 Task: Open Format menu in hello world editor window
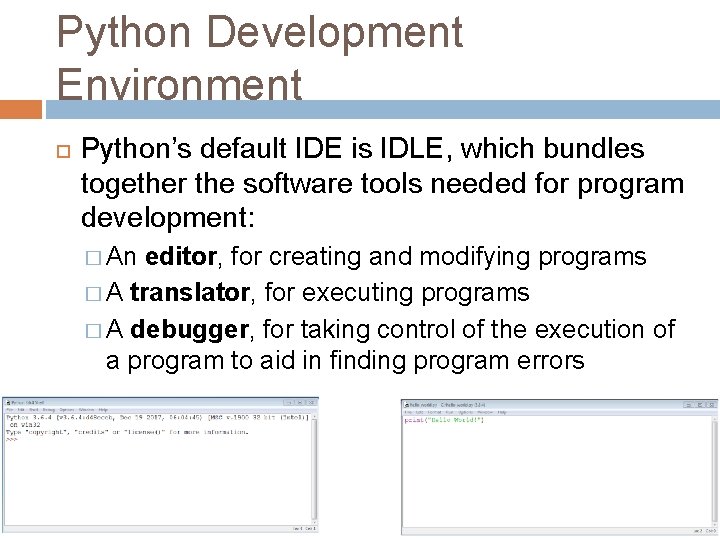click(x=434, y=412)
